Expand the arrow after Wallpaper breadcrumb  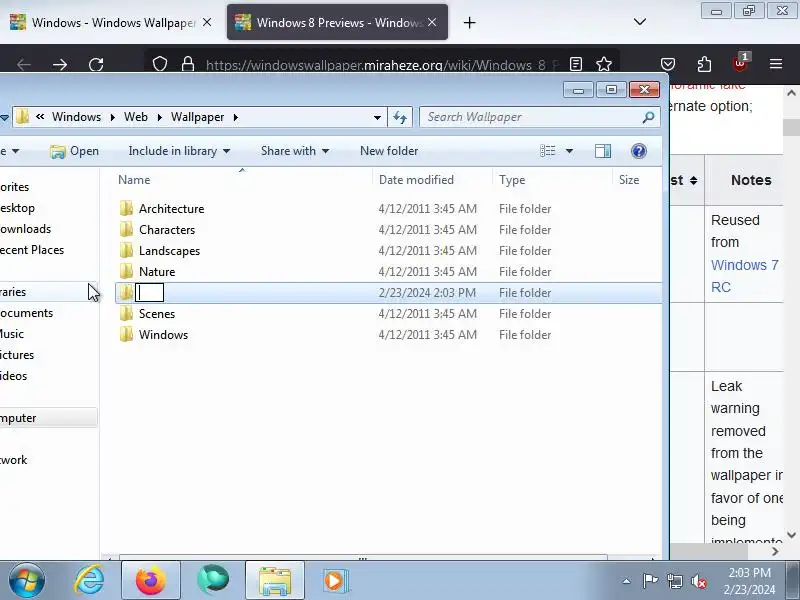tap(236, 117)
